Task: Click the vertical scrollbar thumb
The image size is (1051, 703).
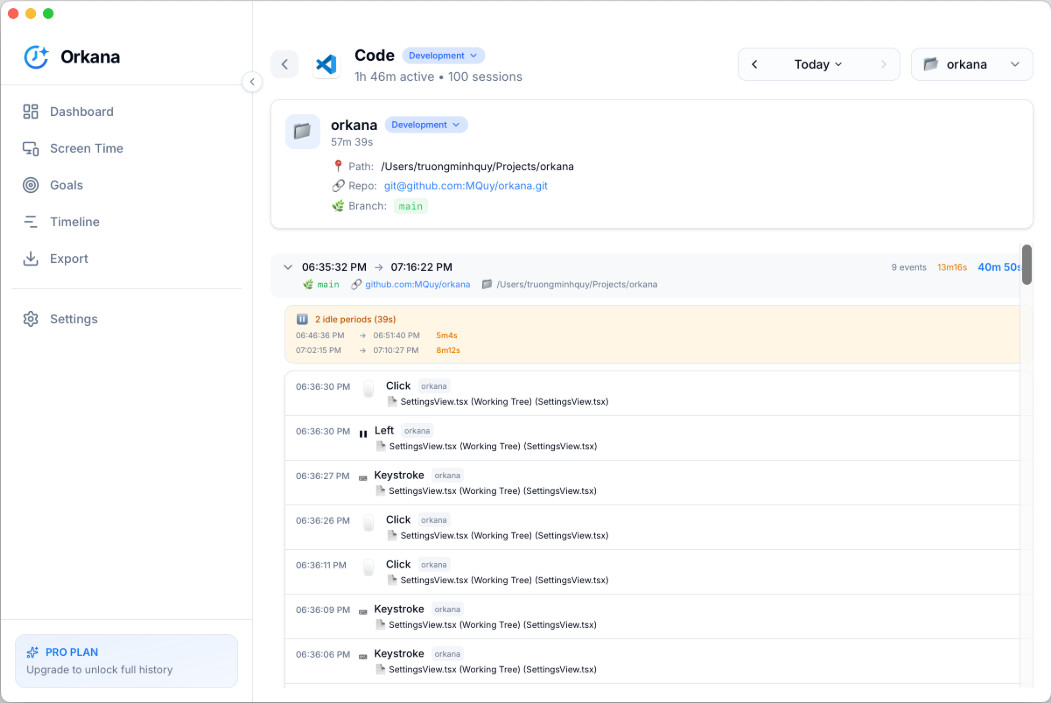Action: click(1026, 265)
